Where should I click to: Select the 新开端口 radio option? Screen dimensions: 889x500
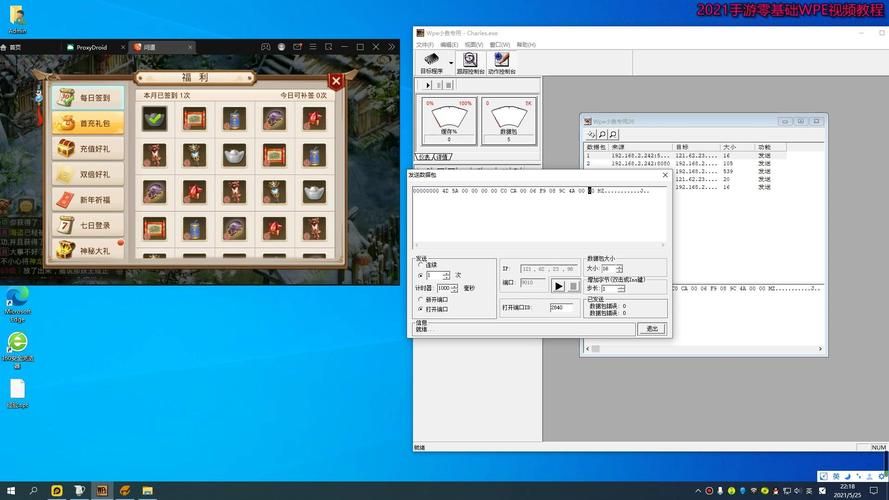pyautogui.click(x=421, y=299)
